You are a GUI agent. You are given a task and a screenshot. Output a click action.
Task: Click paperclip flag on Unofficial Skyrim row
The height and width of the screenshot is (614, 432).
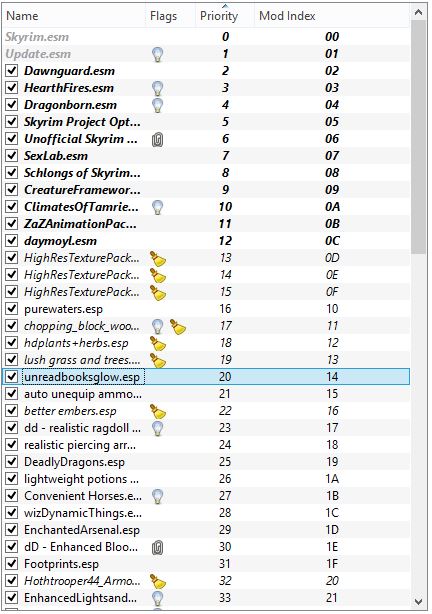point(157,139)
